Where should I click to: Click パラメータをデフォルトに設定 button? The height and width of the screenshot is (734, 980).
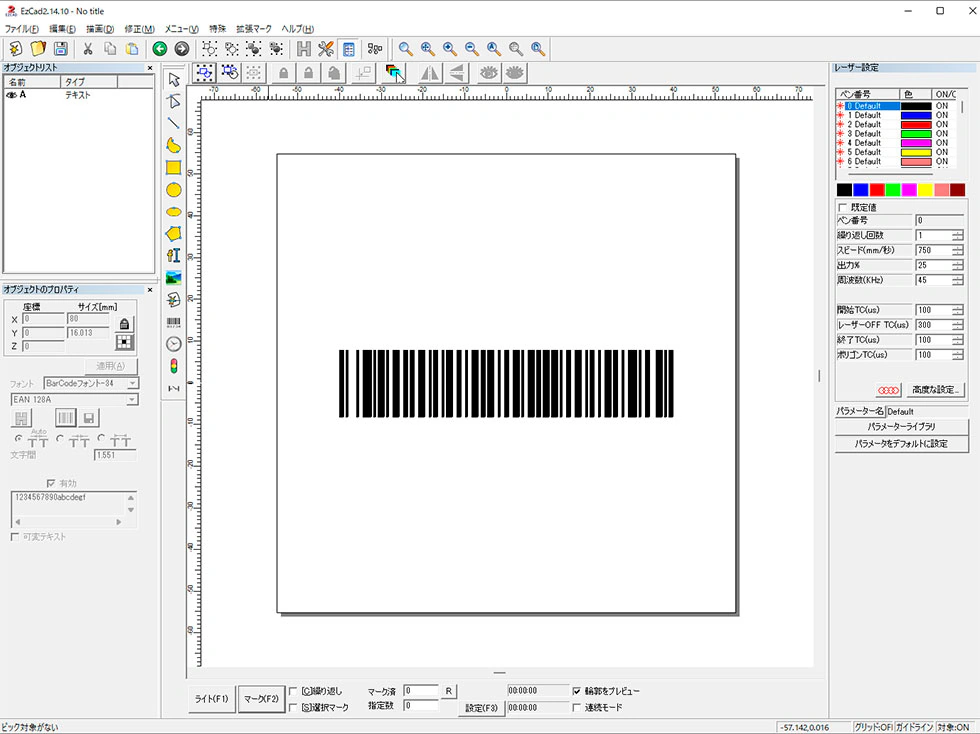(x=901, y=444)
